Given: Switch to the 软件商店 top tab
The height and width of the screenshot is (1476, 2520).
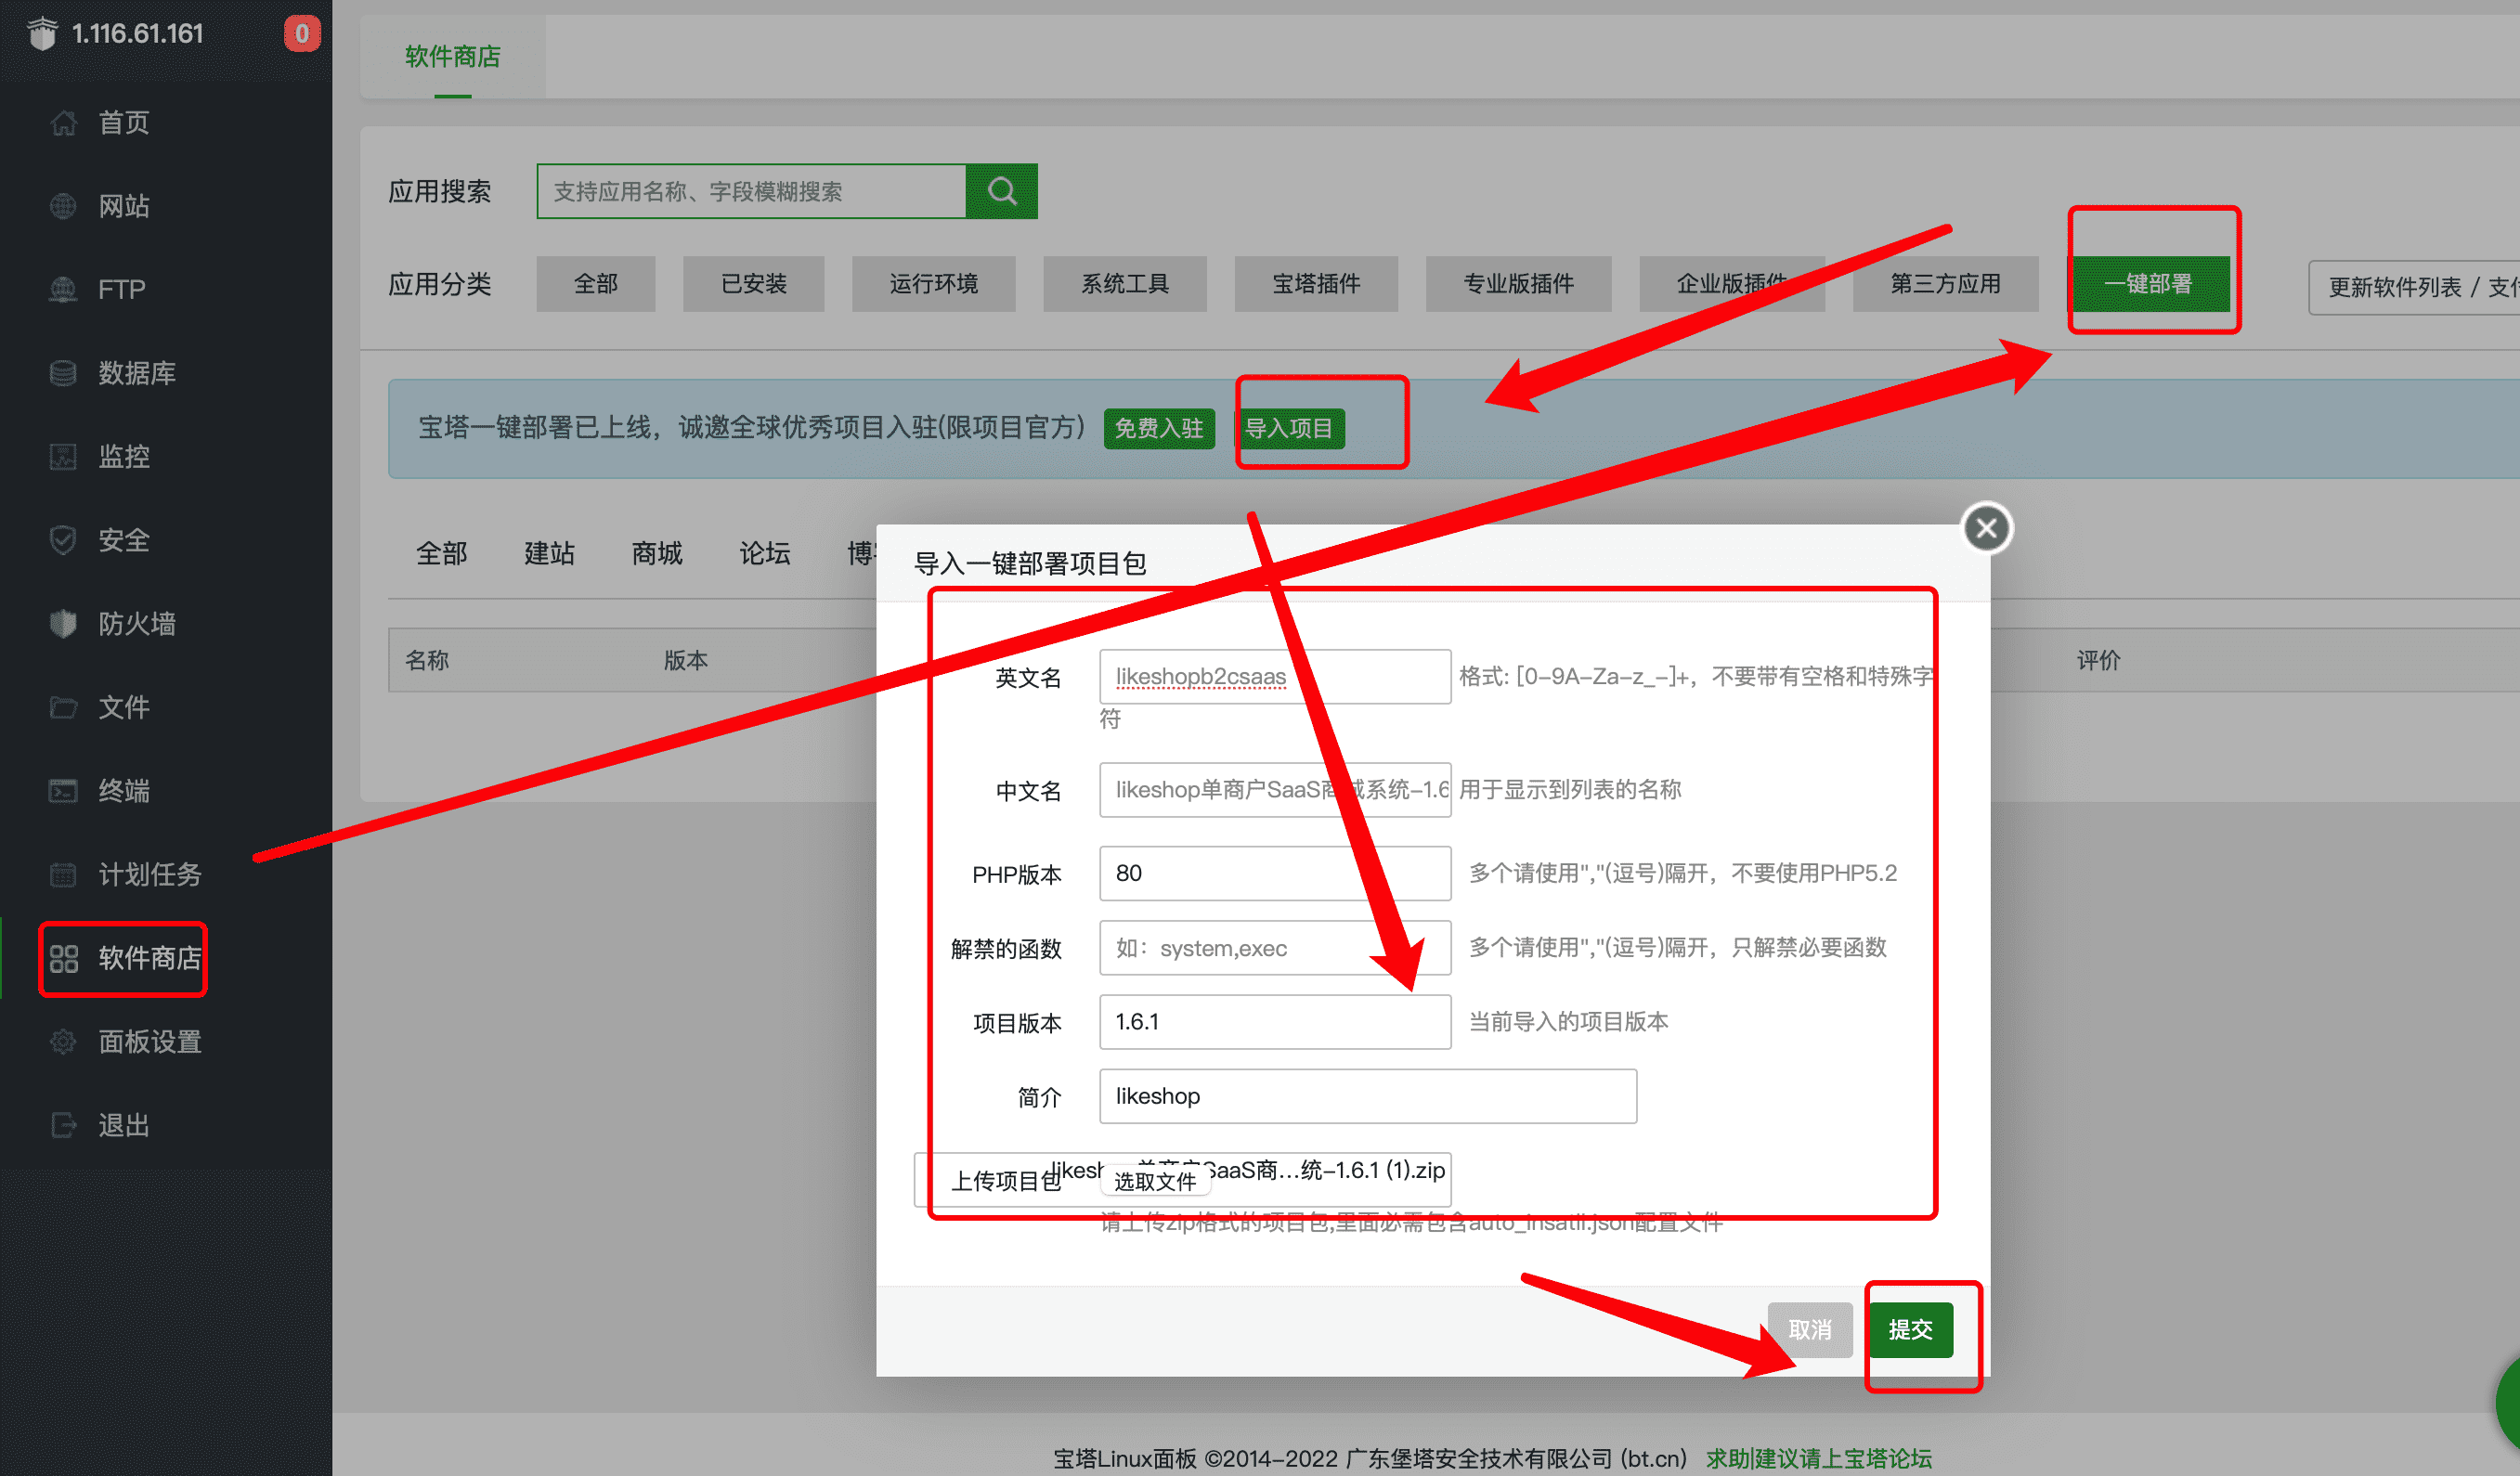Looking at the screenshot, I should pos(452,56).
